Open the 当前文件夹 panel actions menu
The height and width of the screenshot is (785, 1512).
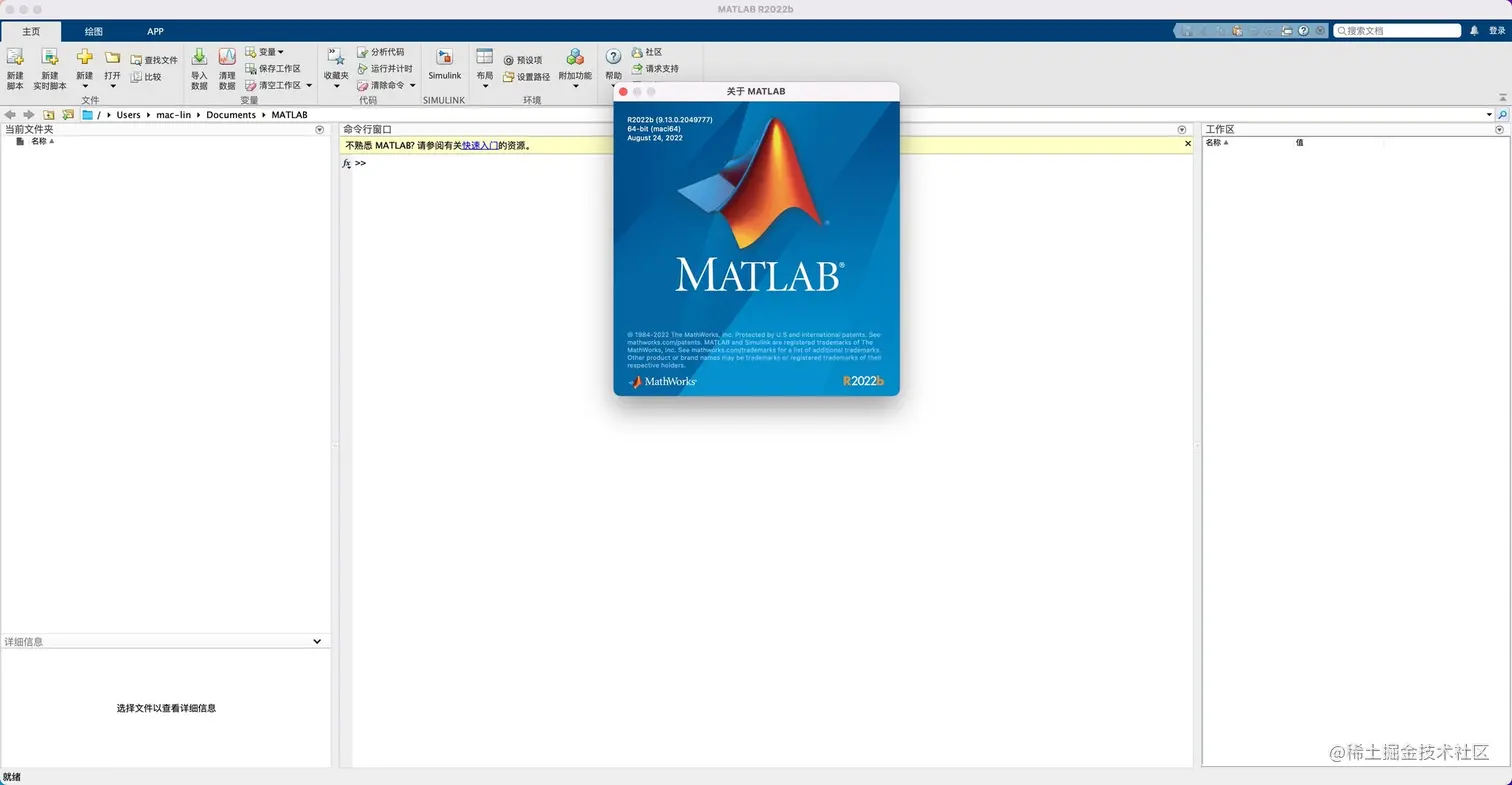point(320,130)
